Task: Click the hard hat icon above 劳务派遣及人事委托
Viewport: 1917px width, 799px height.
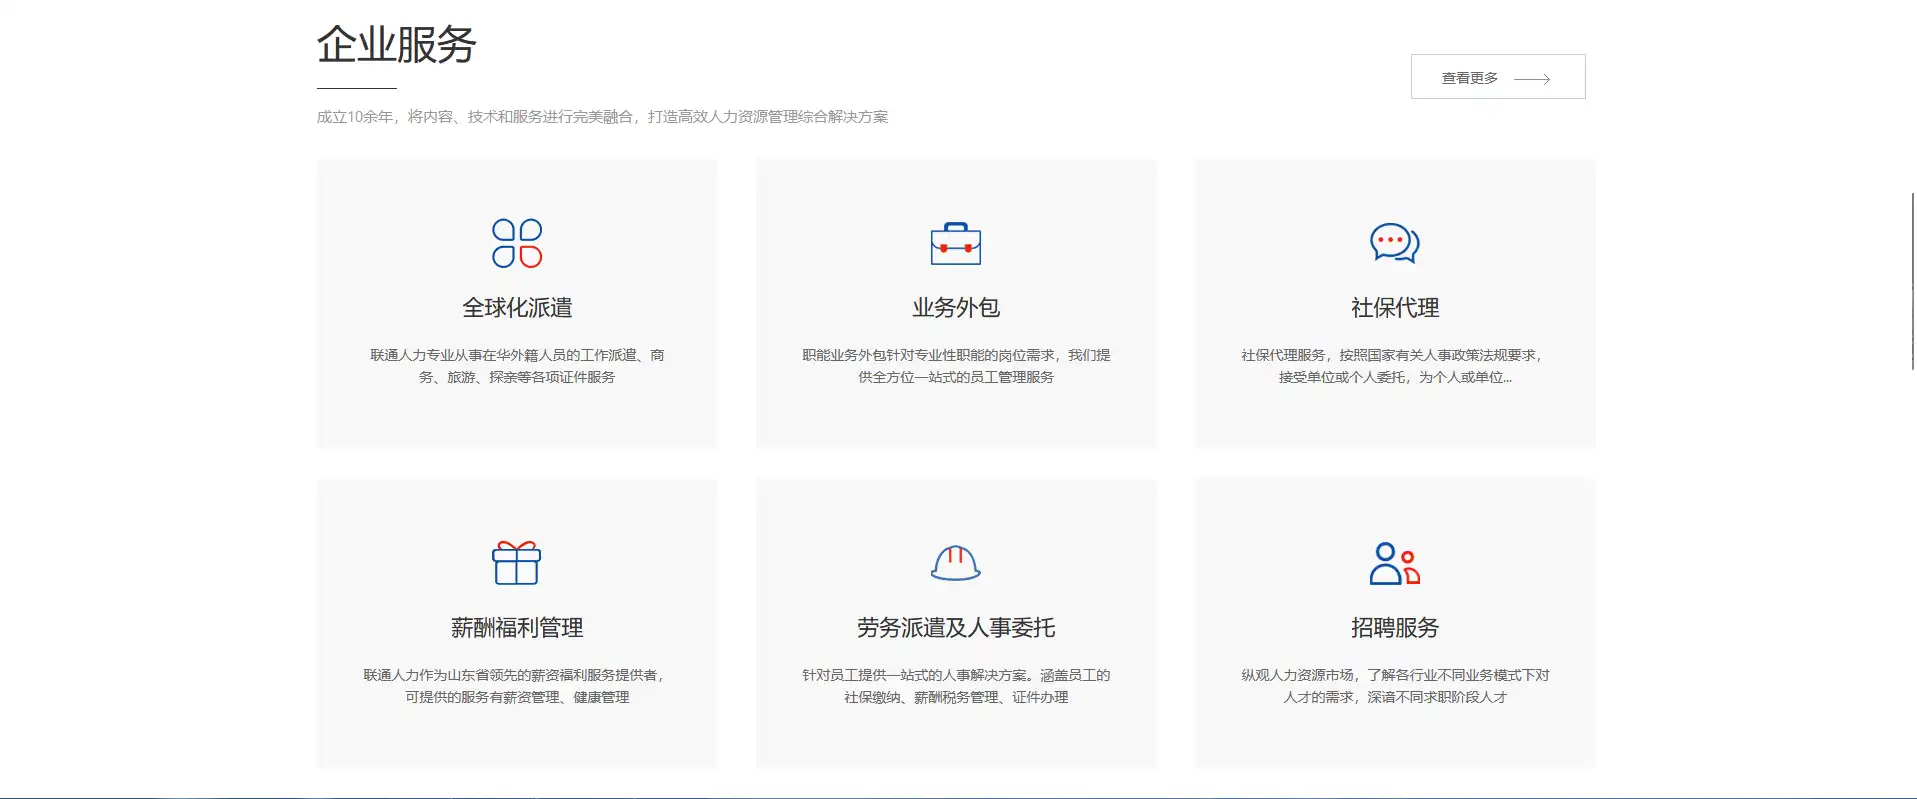Action: point(955,563)
